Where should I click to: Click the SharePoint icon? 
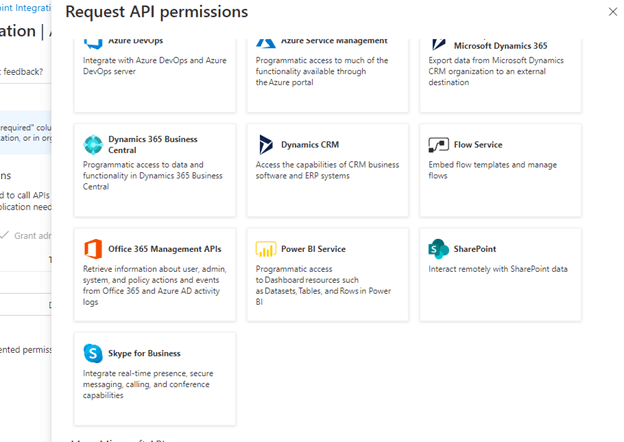pos(439,249)
